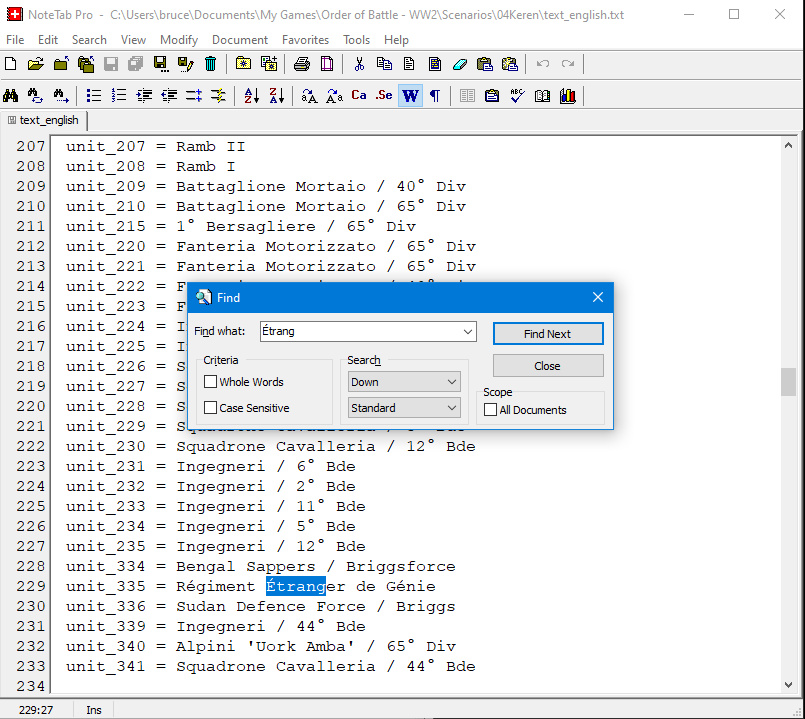
Task: Click the Find Next button
Action: point(547,334)
